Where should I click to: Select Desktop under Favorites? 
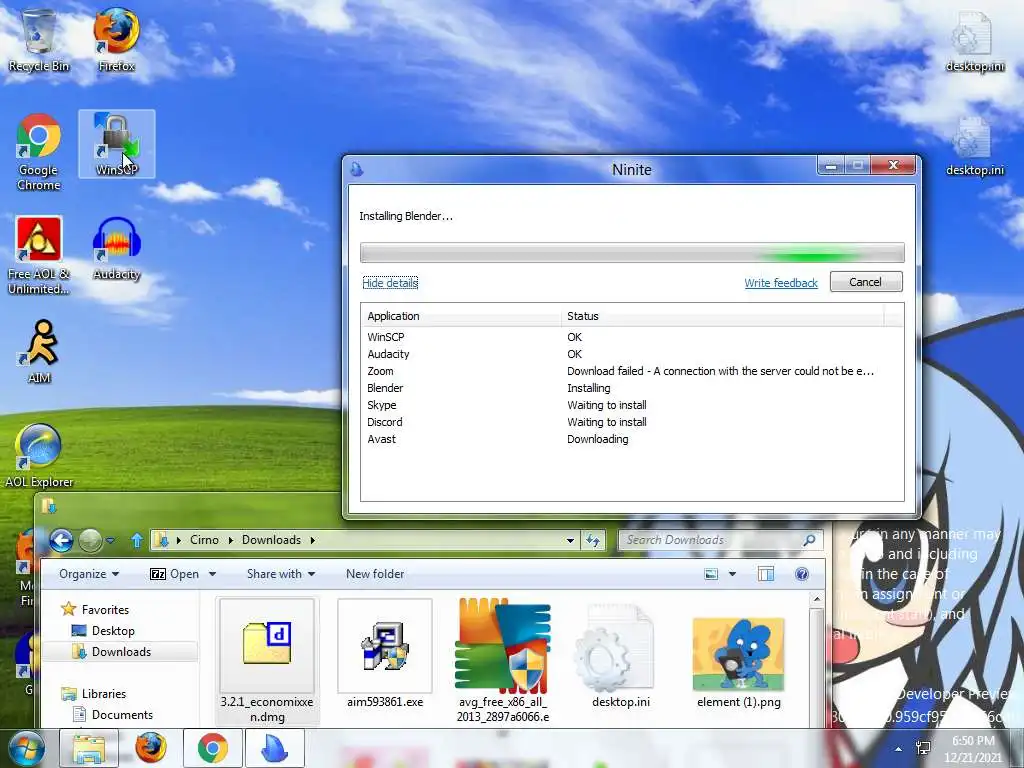click(x=103, y=631)
